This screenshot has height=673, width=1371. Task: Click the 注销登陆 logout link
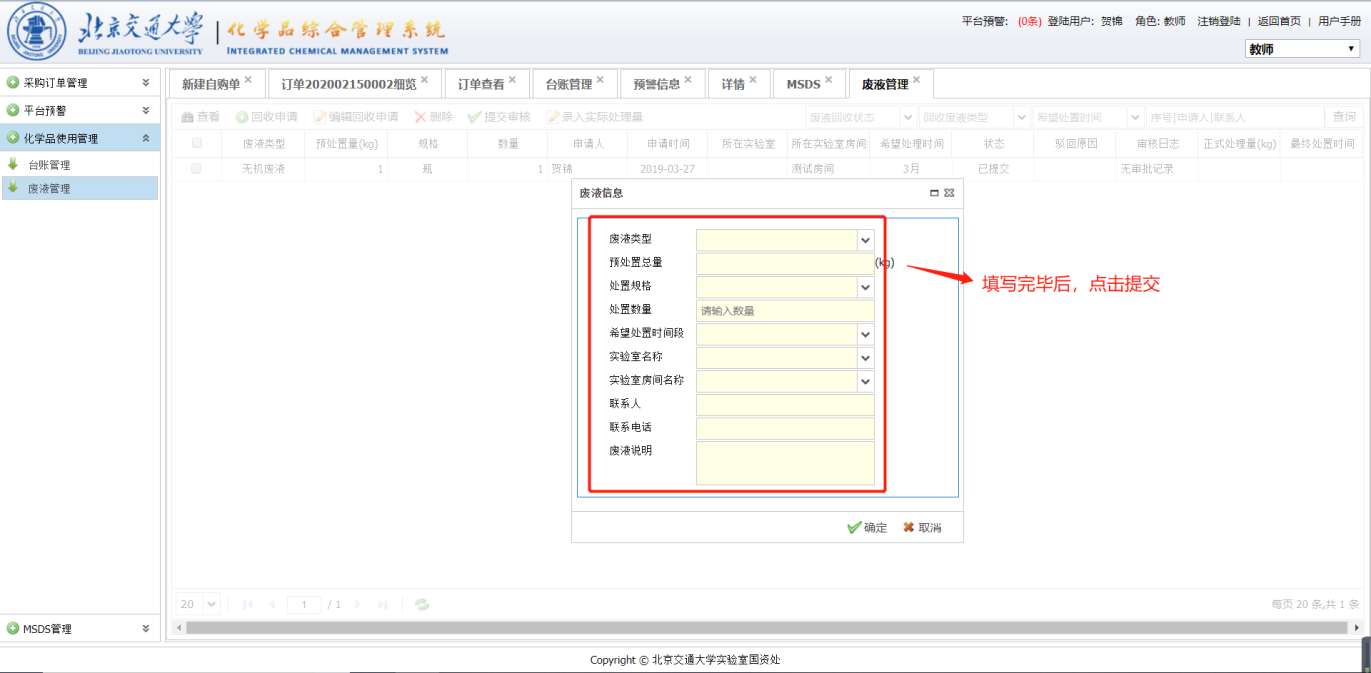coord(1218,21)
